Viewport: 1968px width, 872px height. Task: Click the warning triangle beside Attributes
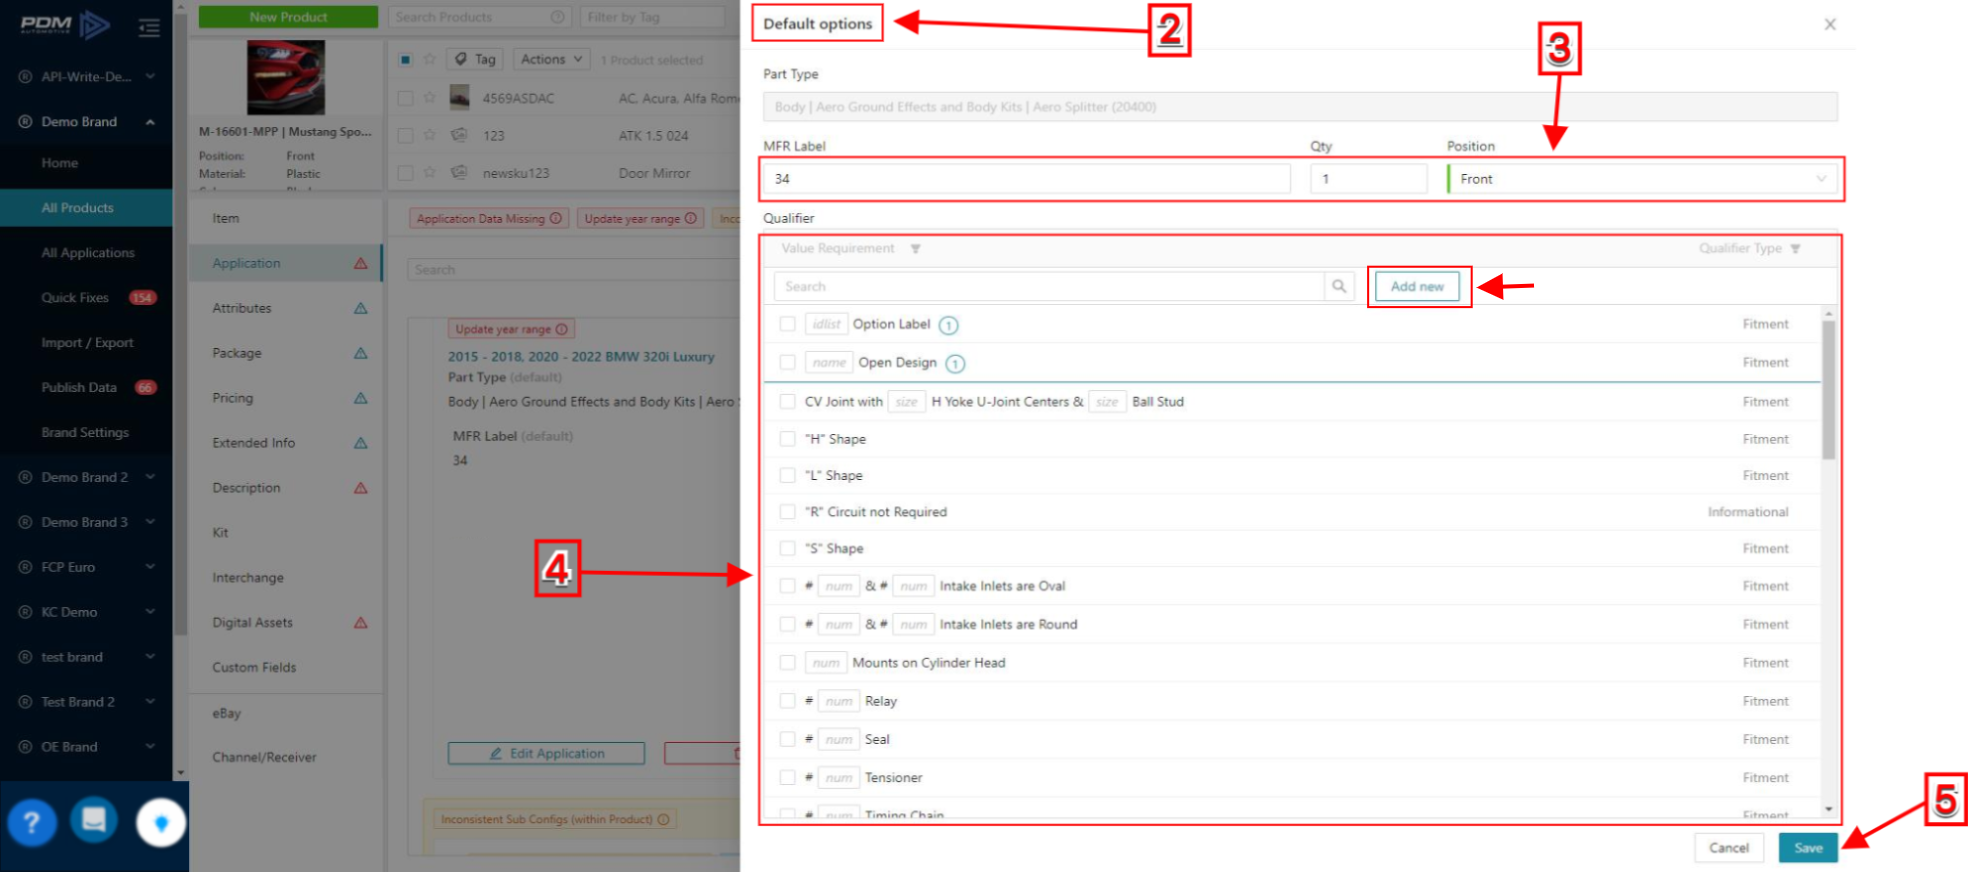(361, 308)
